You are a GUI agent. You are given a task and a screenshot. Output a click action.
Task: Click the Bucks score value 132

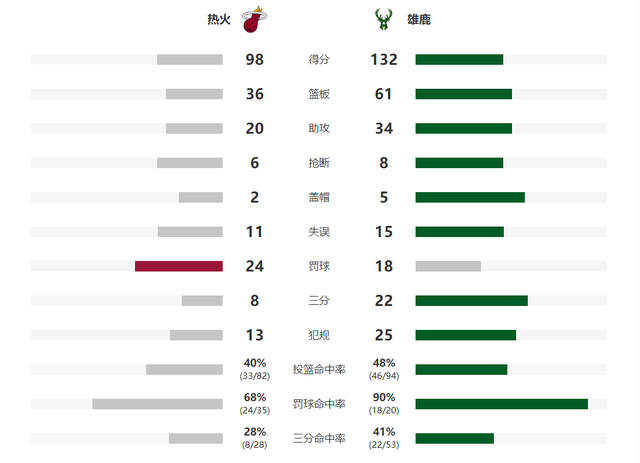point(384,60)
